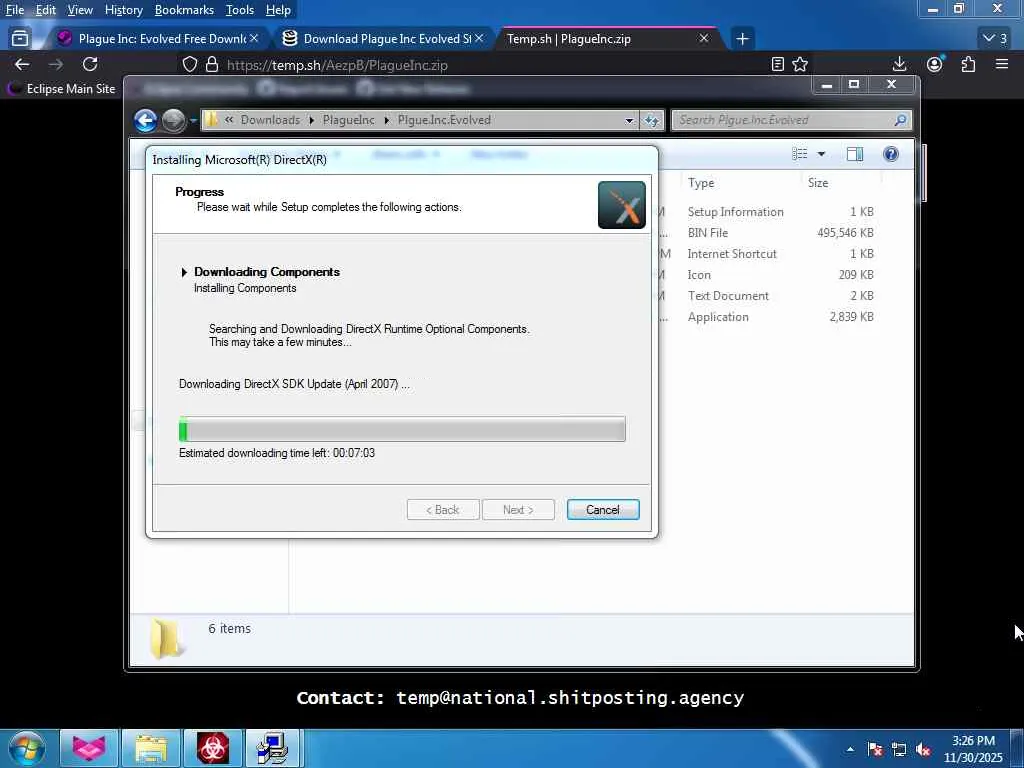Open the DirectX setup taskbar icon
Screen dimensions: 1024x768
(273, 748)
